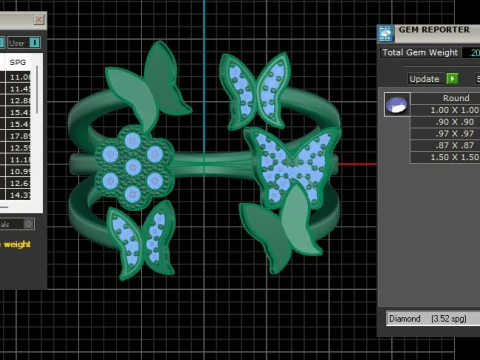Click the Total Gem Weight label
The image size is (480, 360).
(420, 53)
